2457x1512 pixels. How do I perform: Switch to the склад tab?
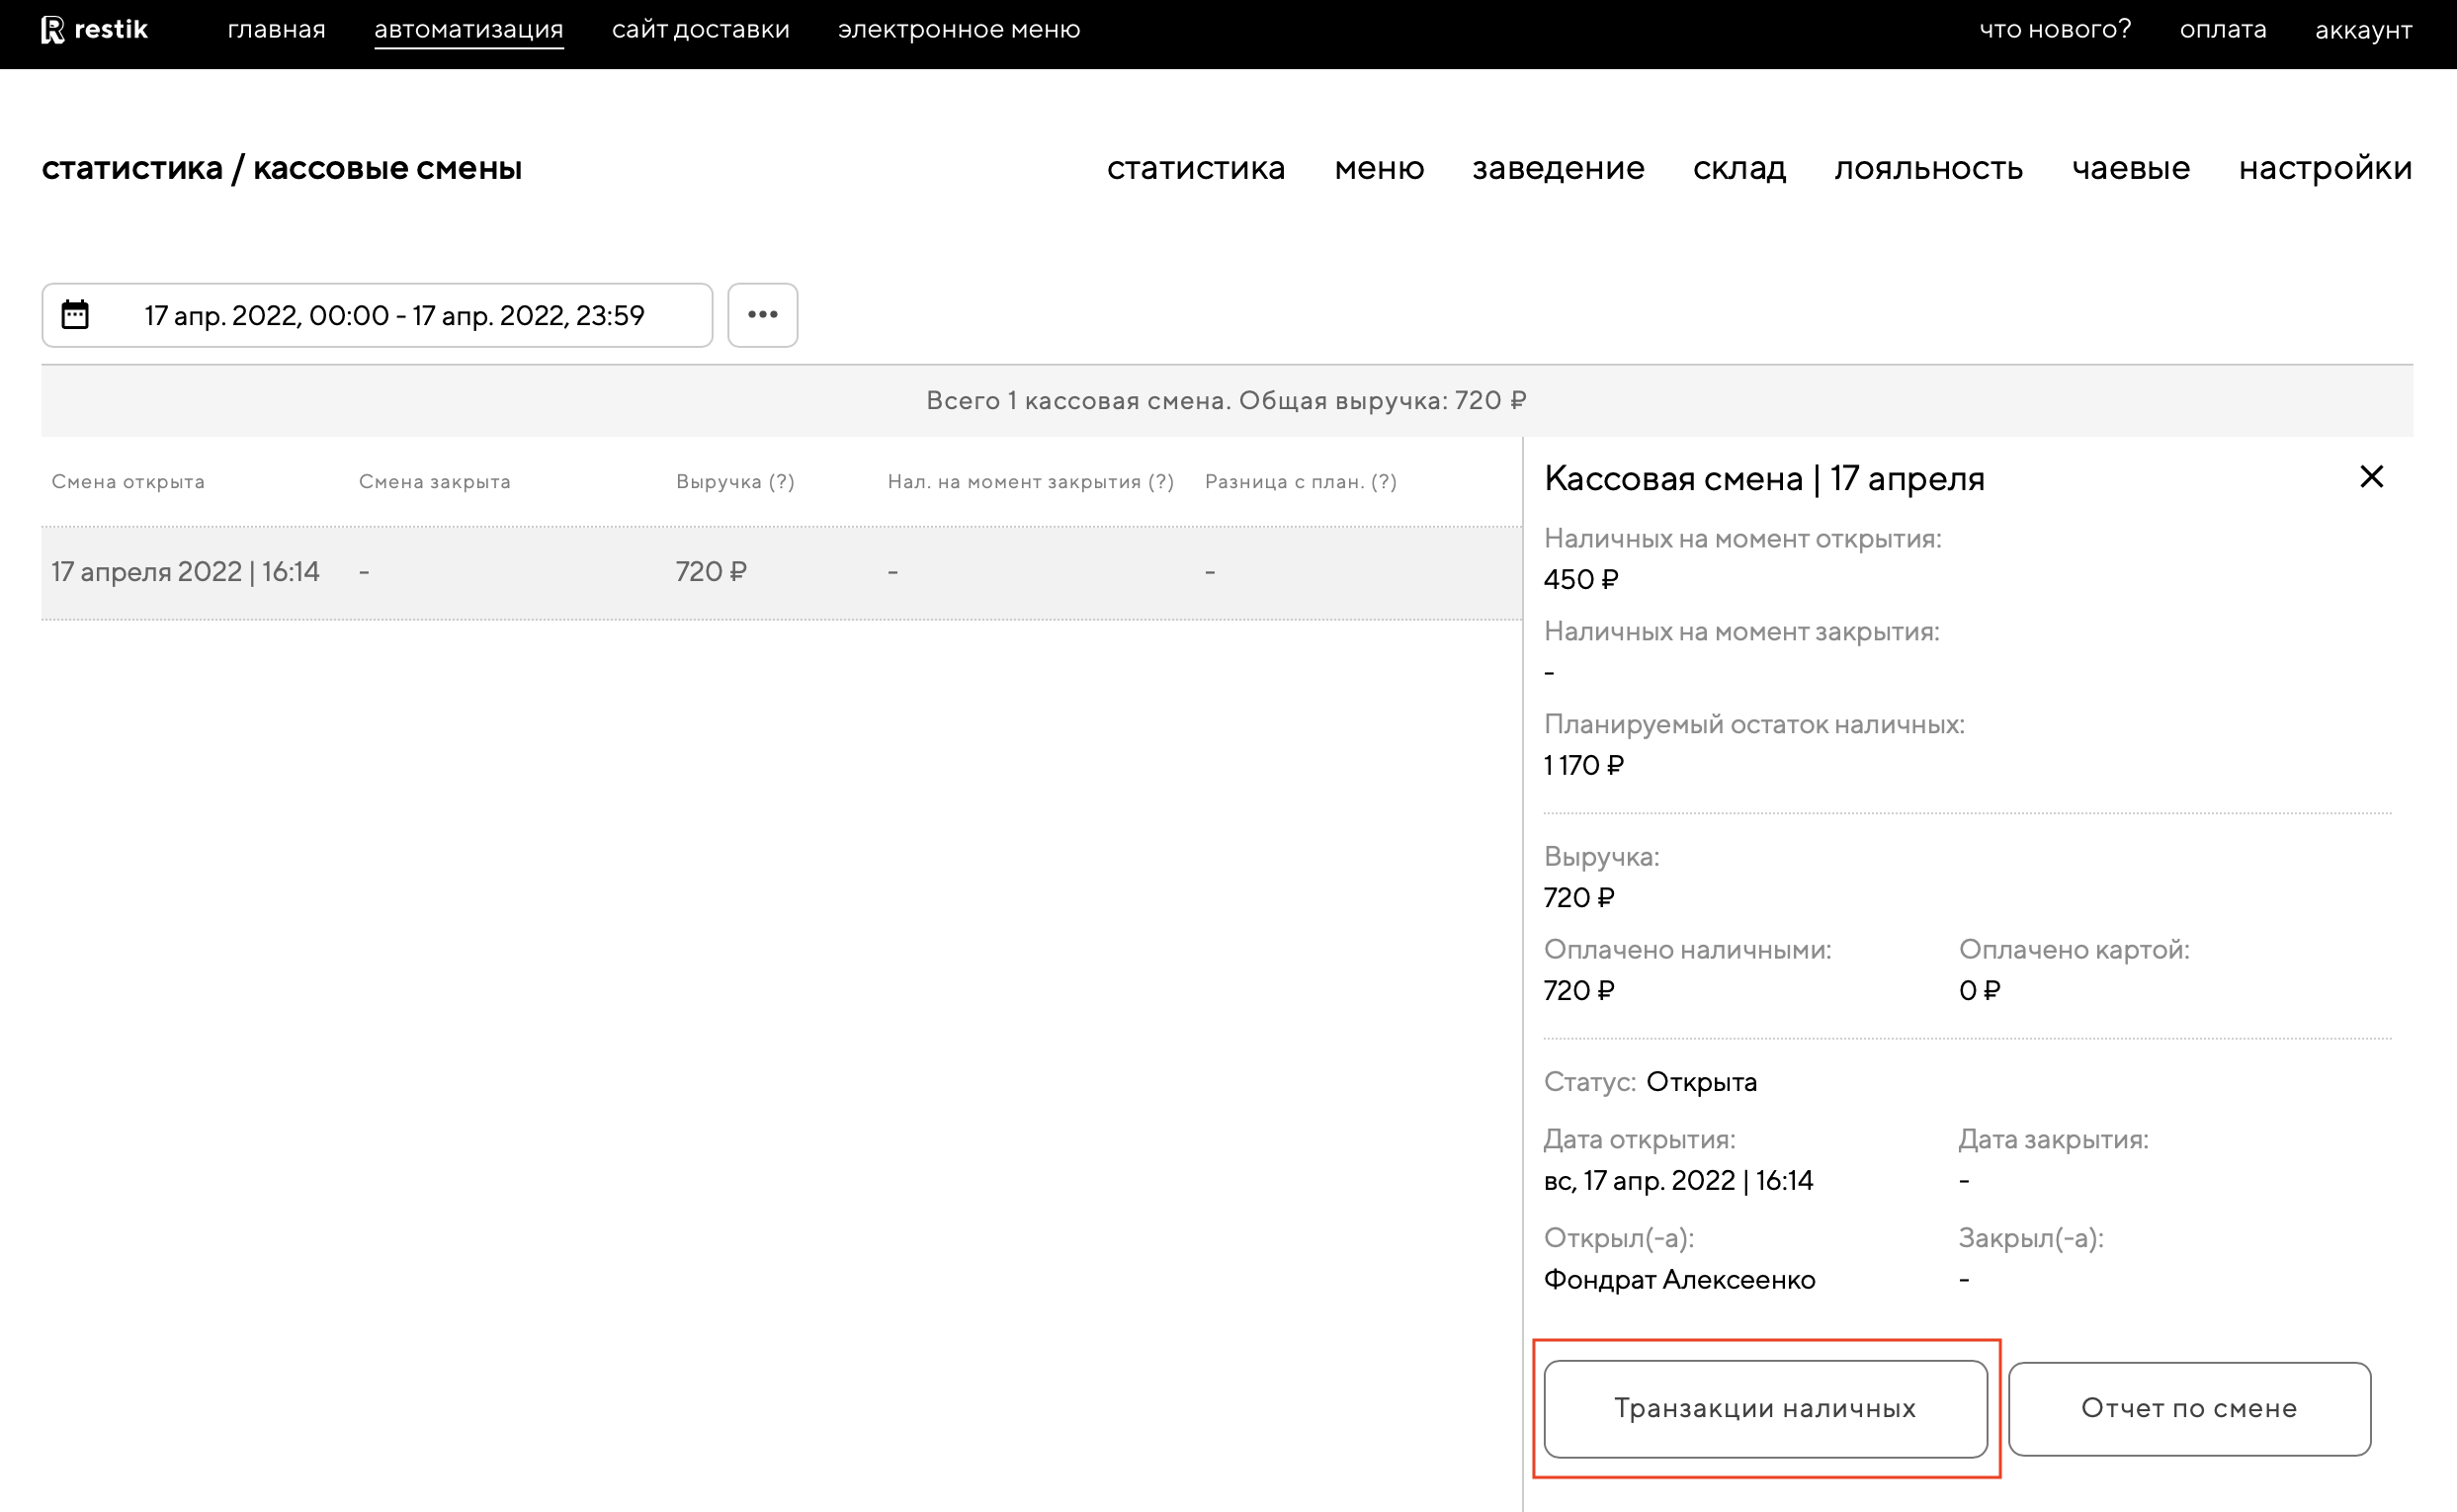pyautogui.click(x=1738, y=168)
